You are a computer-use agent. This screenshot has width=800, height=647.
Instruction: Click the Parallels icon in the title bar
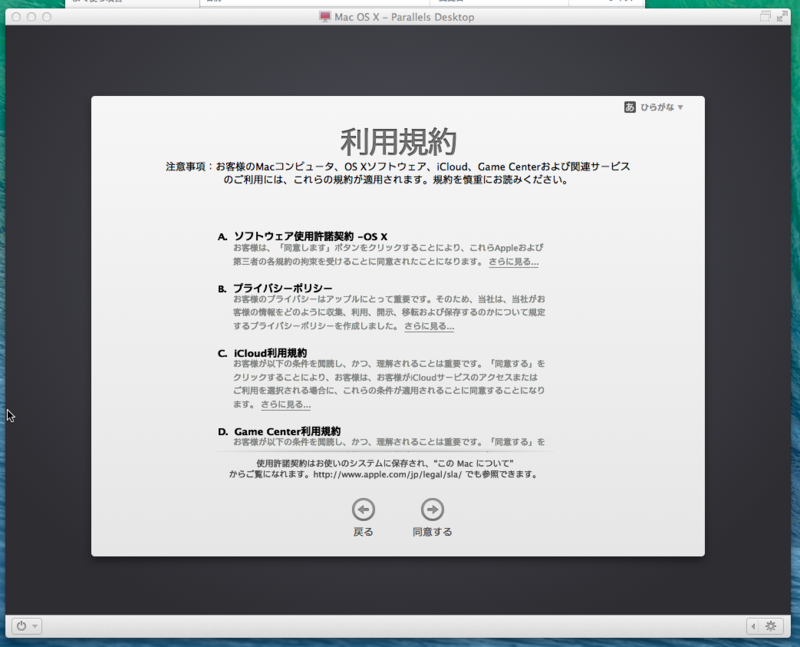click(323, 16)
